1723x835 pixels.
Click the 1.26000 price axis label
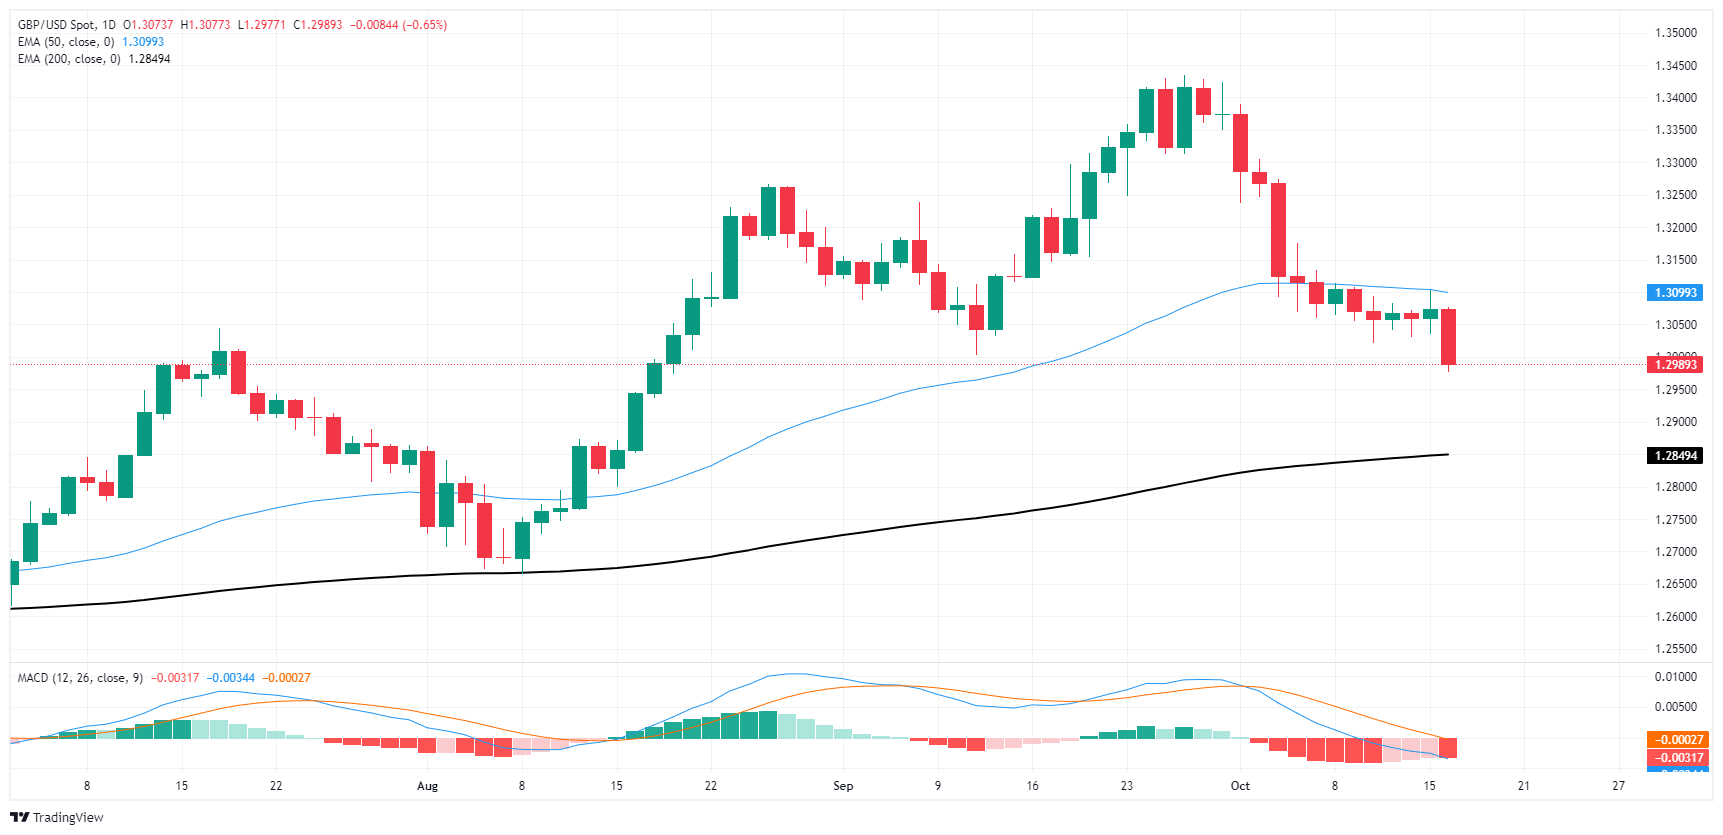(x=1675, y=617)
